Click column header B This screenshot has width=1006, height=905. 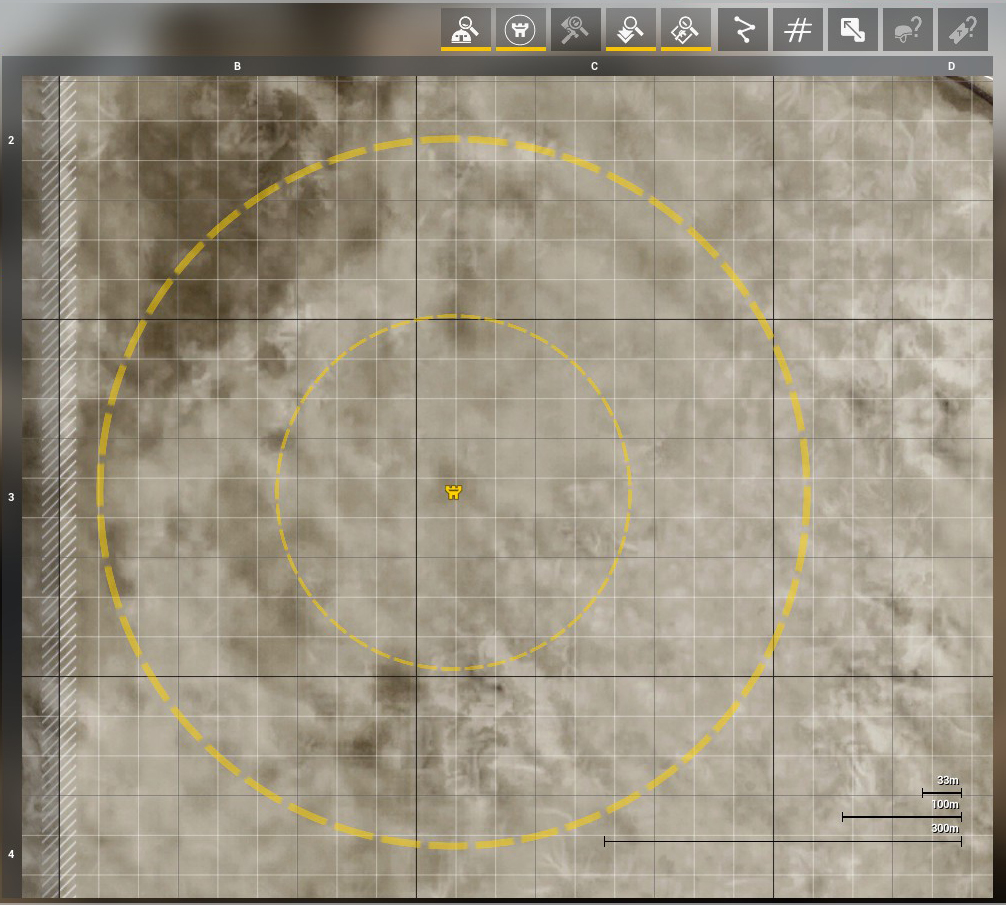(x=237, y=66)
